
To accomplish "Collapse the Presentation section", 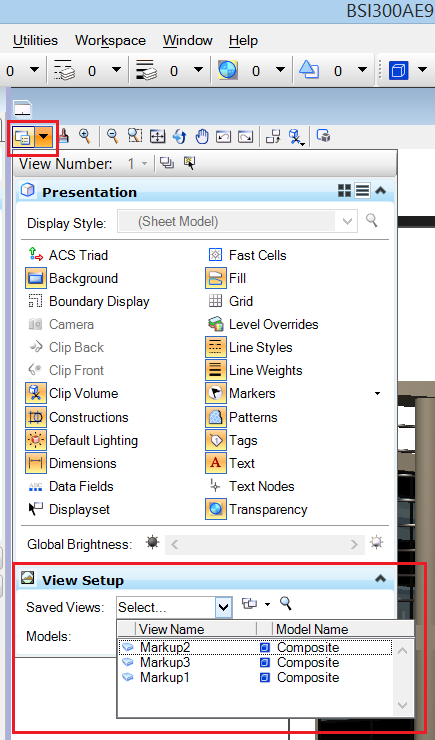I will [x=380, y=191].
